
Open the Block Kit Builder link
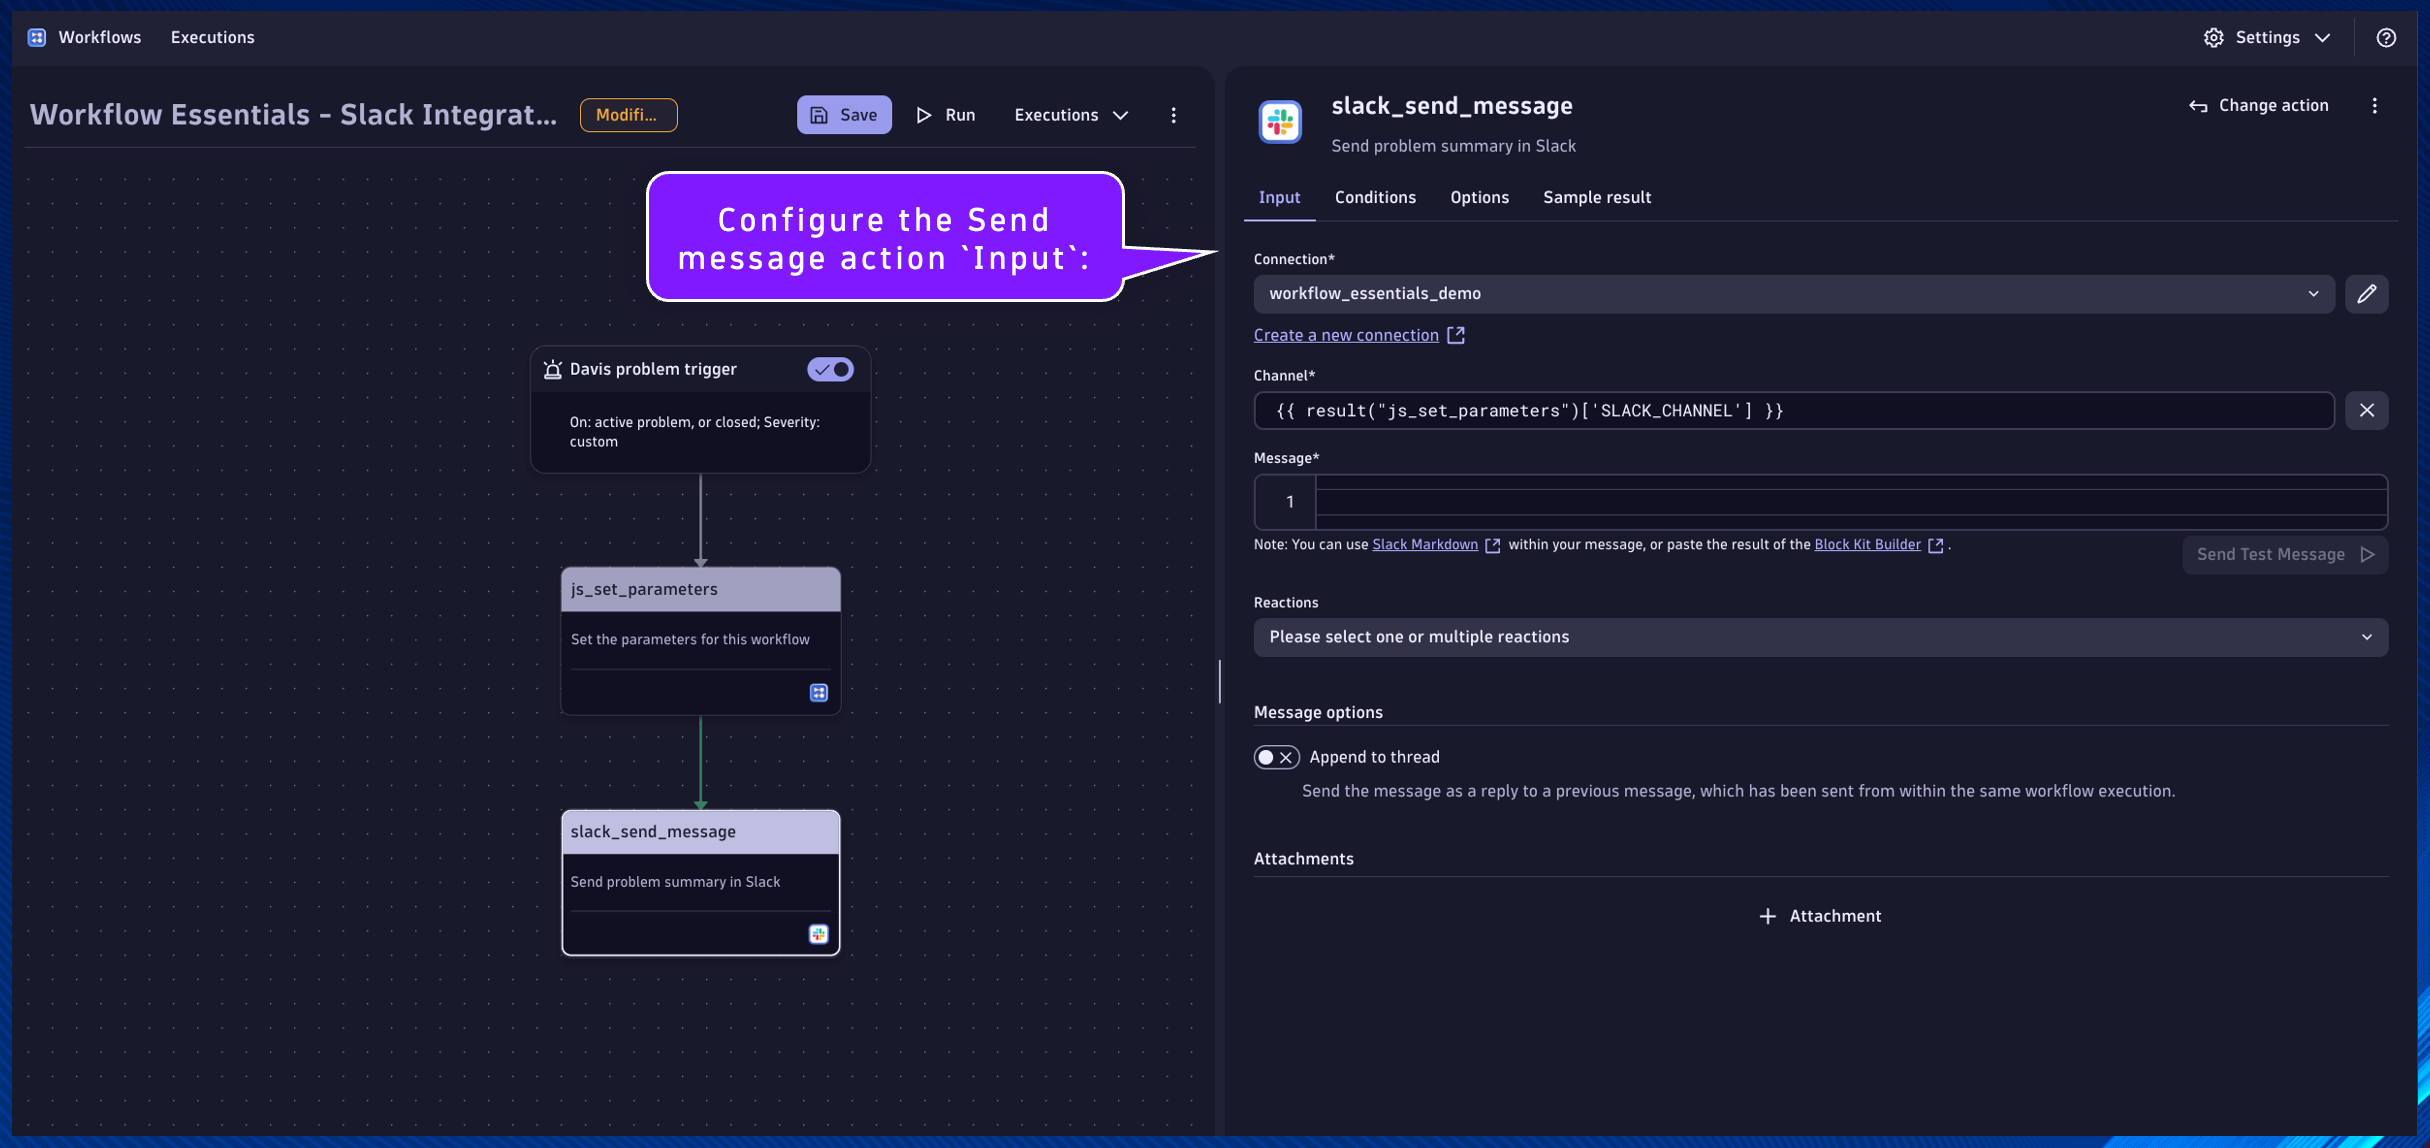(x=1867, y=545)
